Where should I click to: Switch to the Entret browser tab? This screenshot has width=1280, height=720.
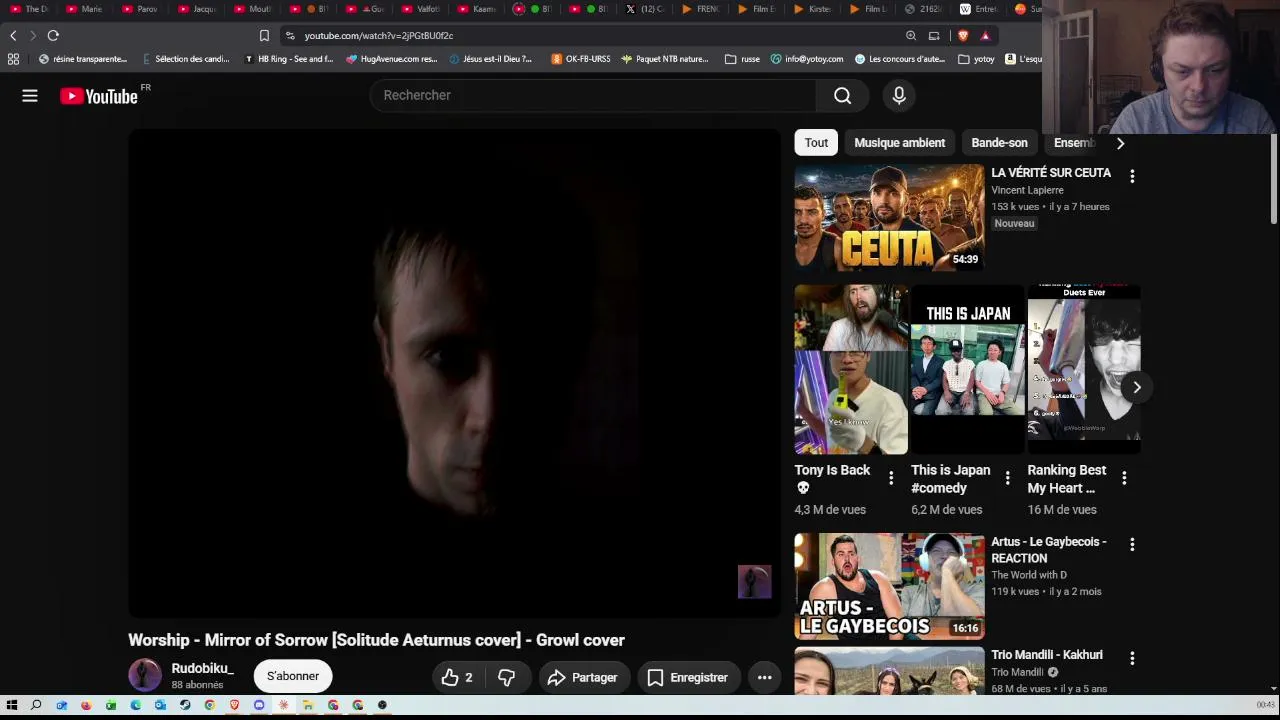click(980, 9)
